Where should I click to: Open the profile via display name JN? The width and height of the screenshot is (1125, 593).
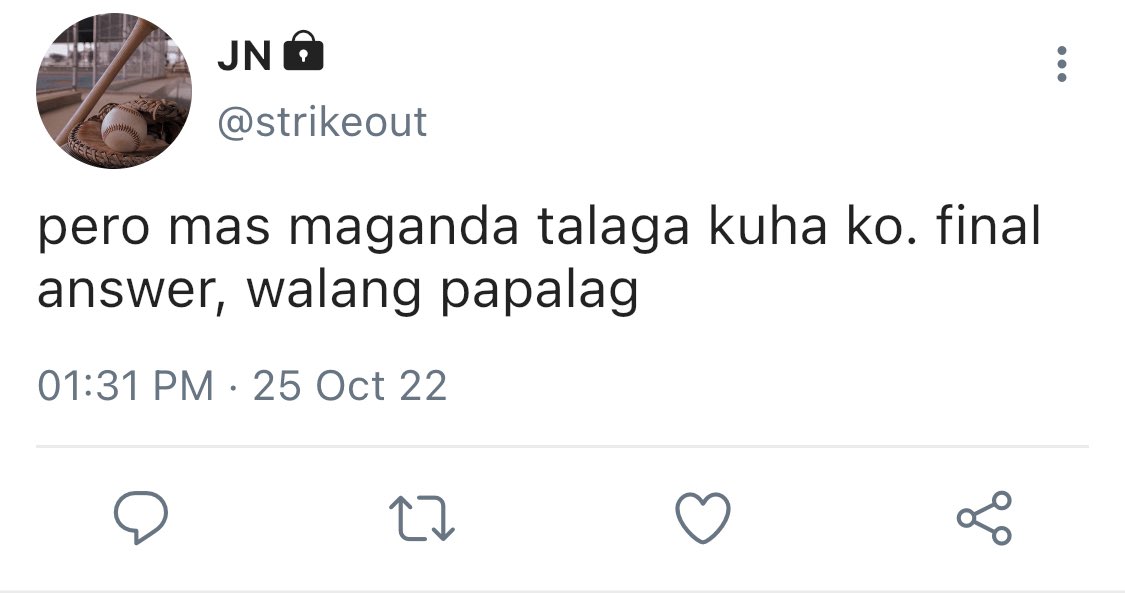pos(245,55)
